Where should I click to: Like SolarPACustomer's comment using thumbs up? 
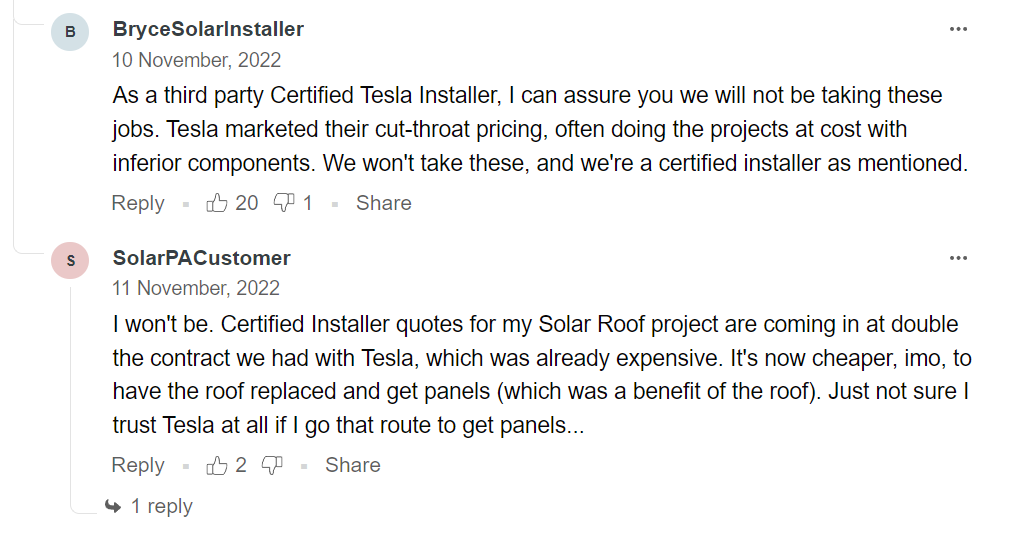click(217, 465)
